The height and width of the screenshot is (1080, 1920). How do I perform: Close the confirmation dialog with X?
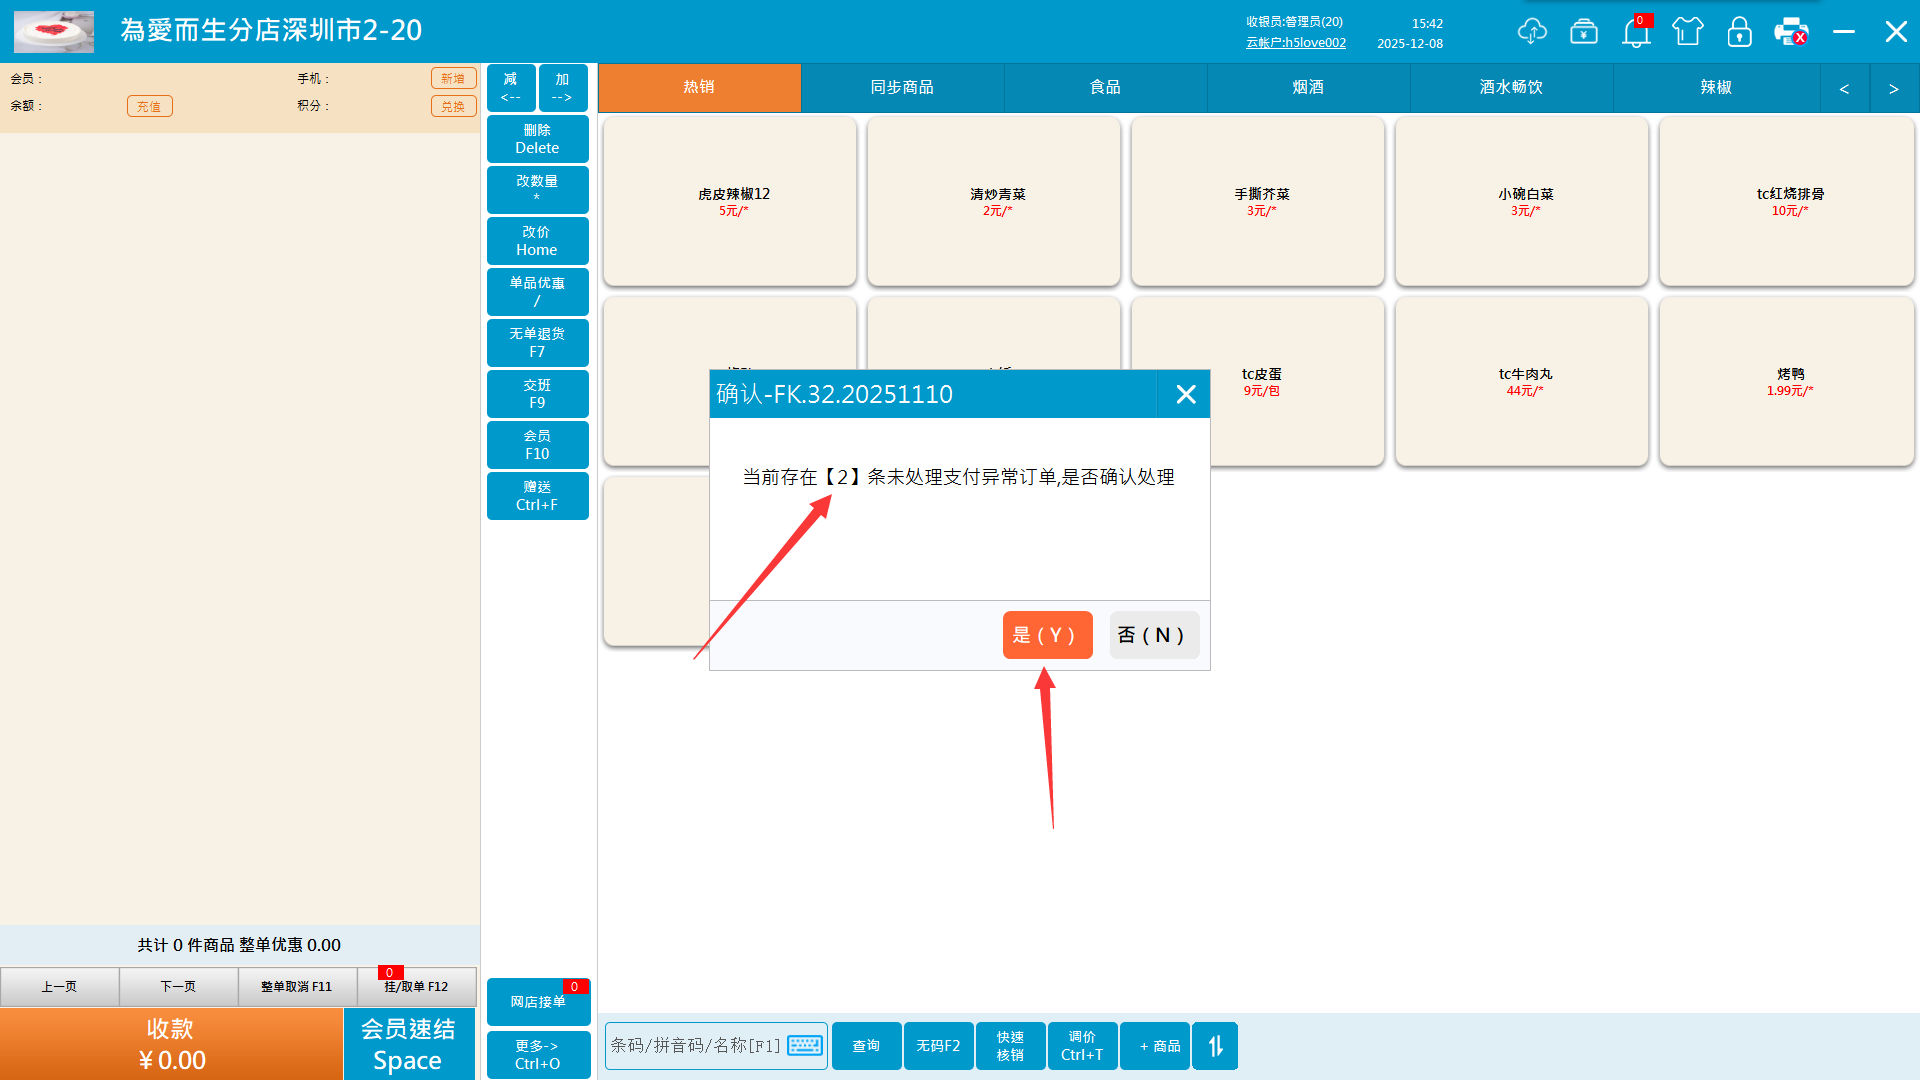point(1186,395)
